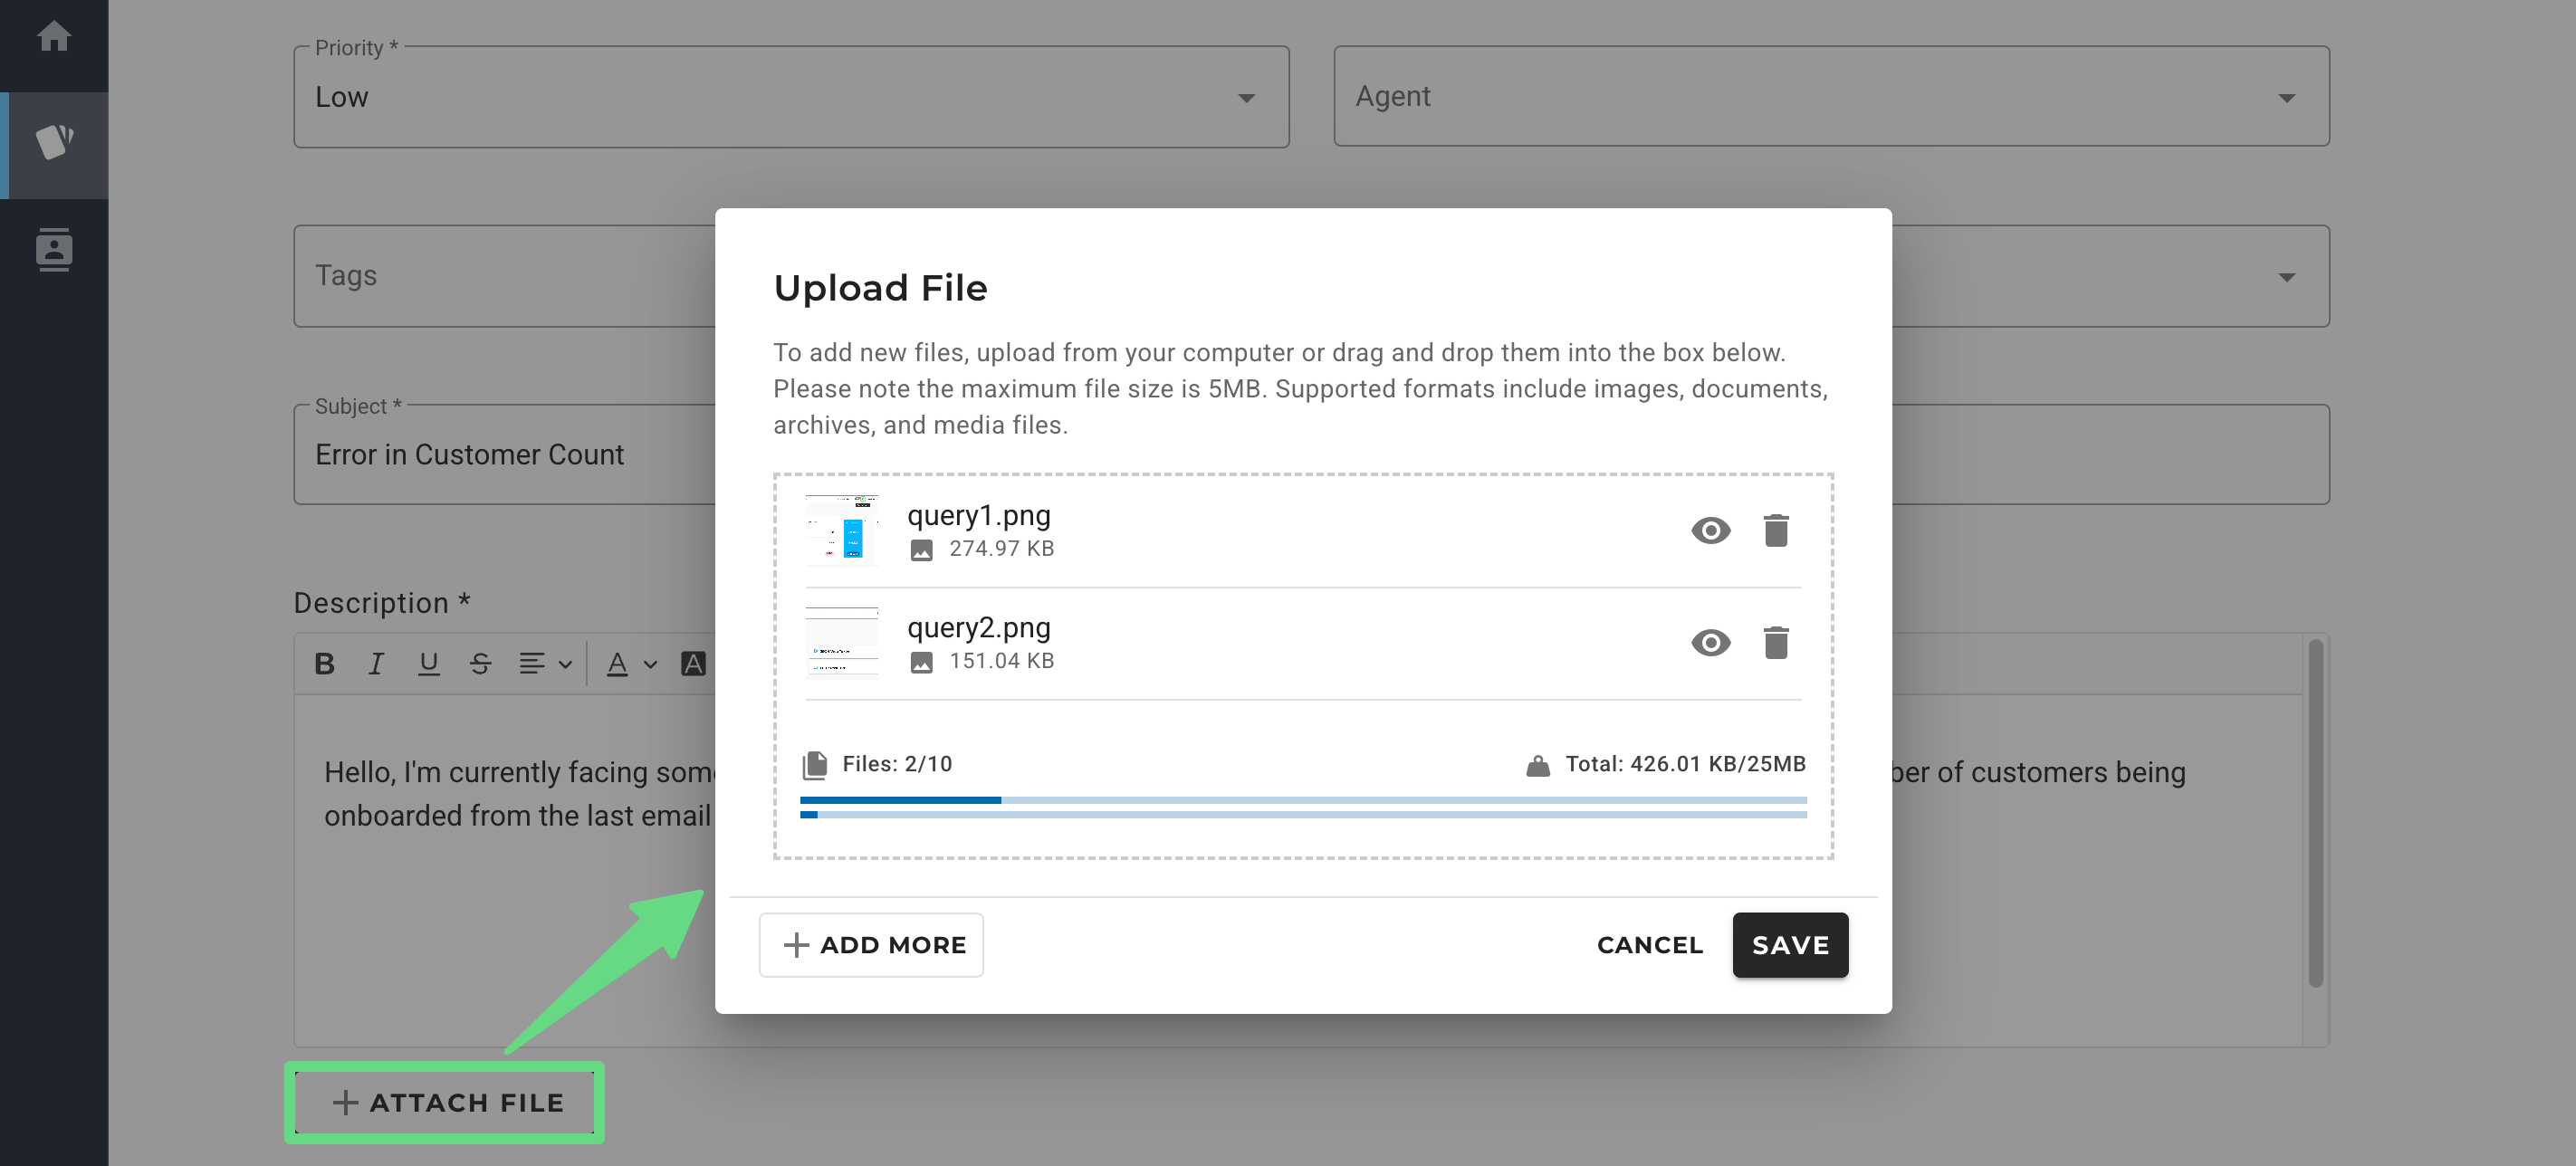Image resolution: width=2576 pixels, height=1166 pixels.
Task: Click the Add More button
Action: click(870, 945)
